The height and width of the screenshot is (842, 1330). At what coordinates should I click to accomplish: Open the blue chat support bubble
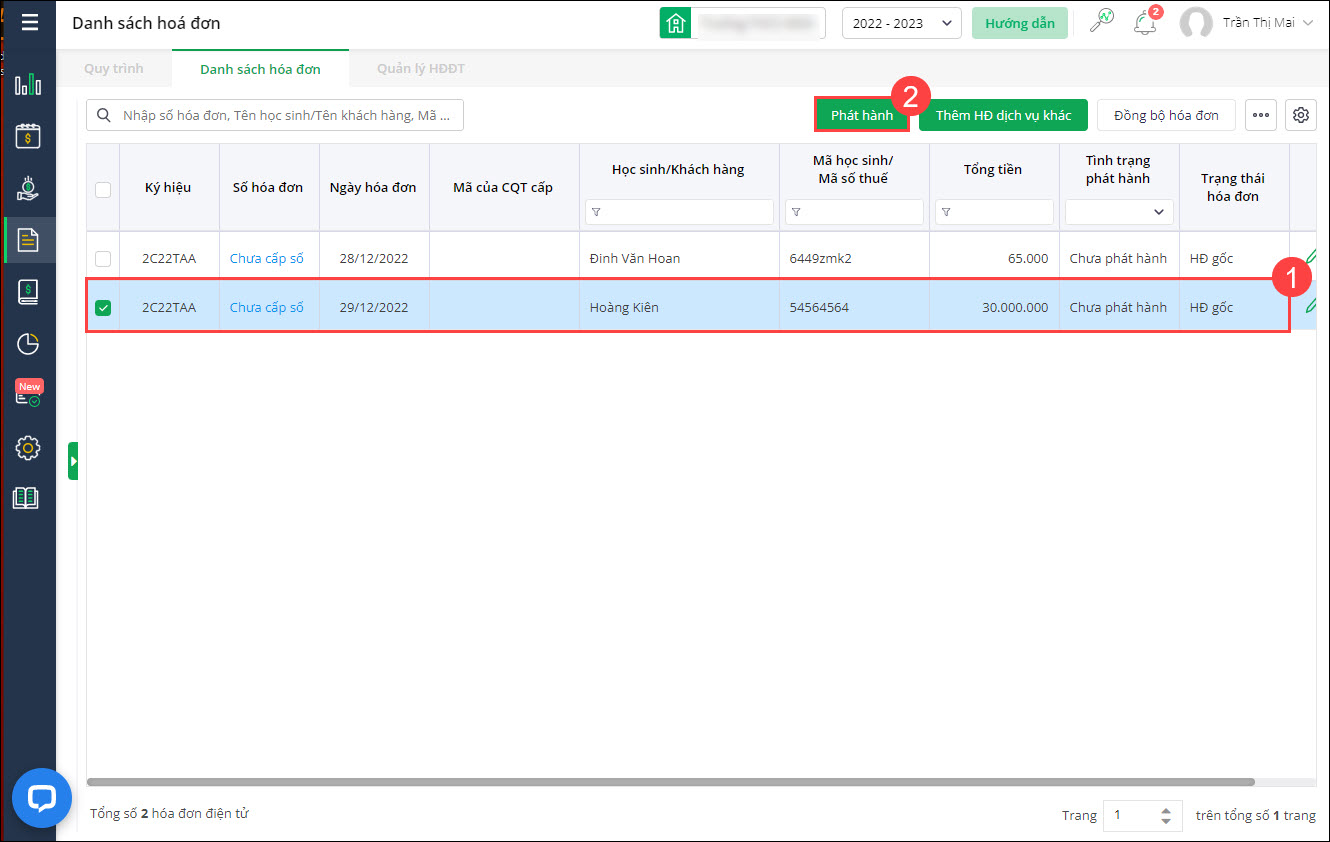click(42, 798)
